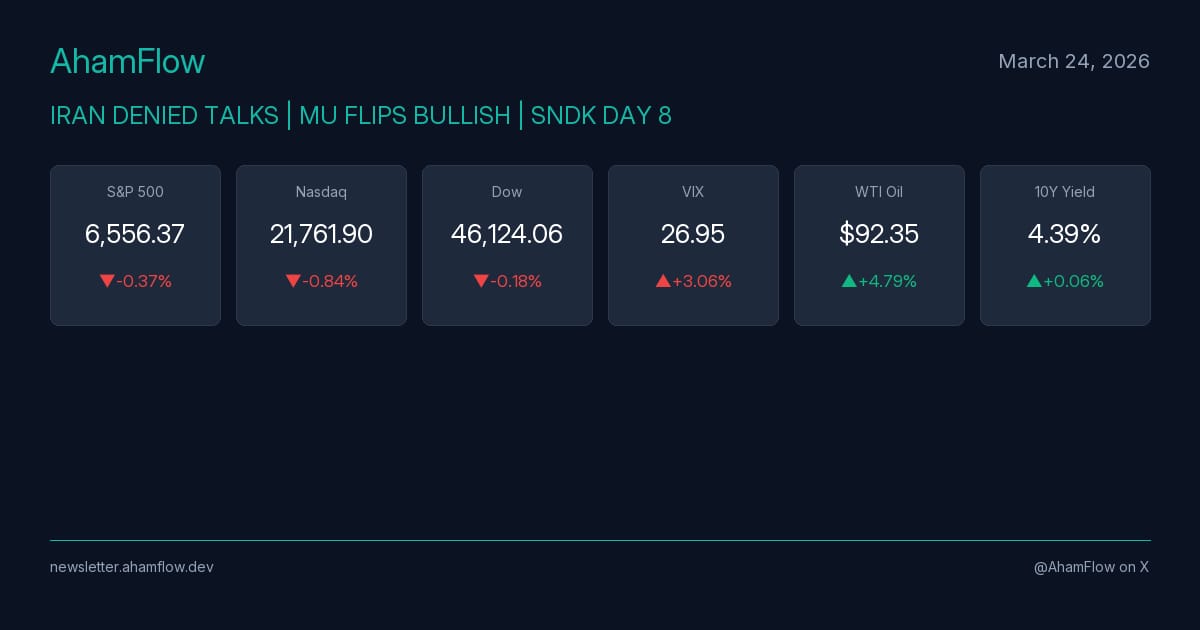The height and width of the screenshot is (630, 1200).
Task: Click the IRAN DENIED TALKS headline
Action: pyautogui.click(x=164, y=116)
